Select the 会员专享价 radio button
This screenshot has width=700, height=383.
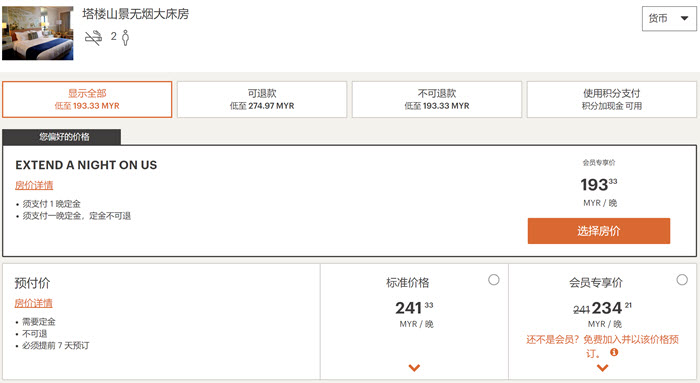[x=682, y=280]
